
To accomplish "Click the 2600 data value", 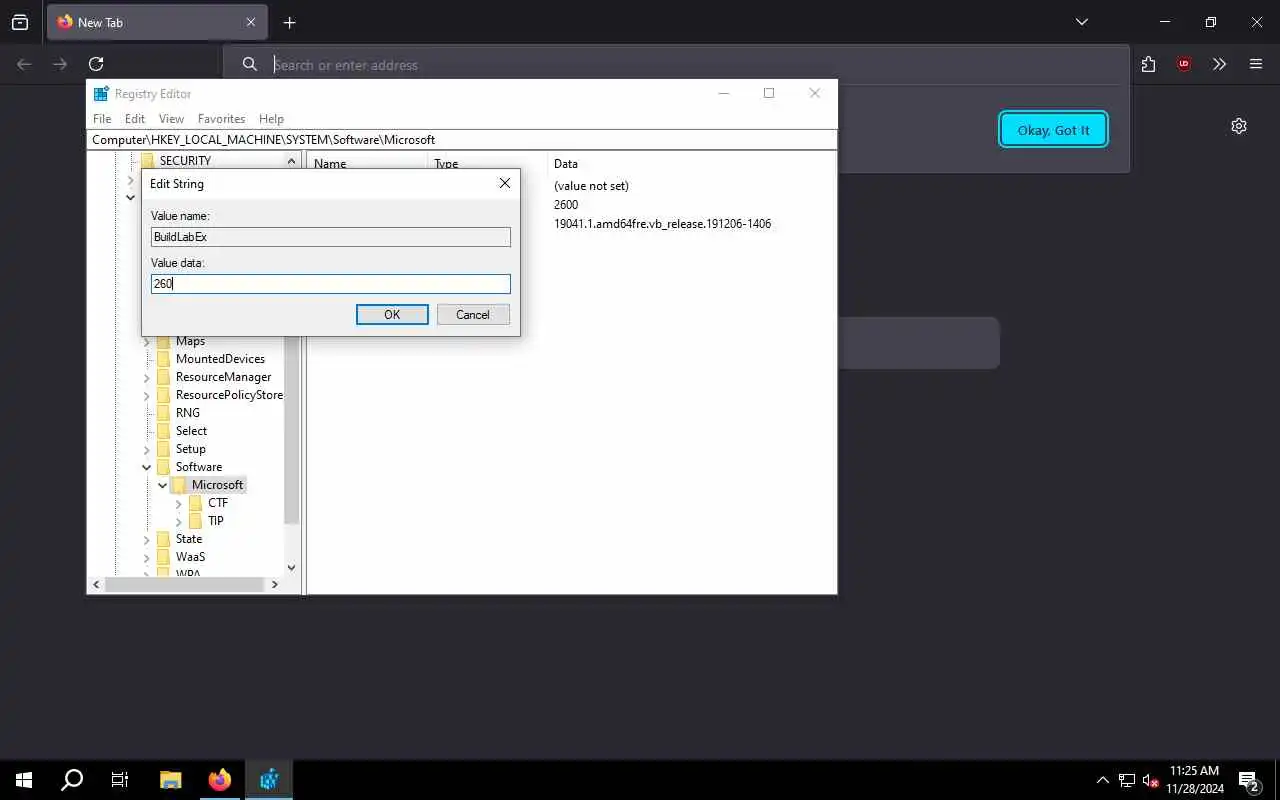I will (x=566, y=205).
